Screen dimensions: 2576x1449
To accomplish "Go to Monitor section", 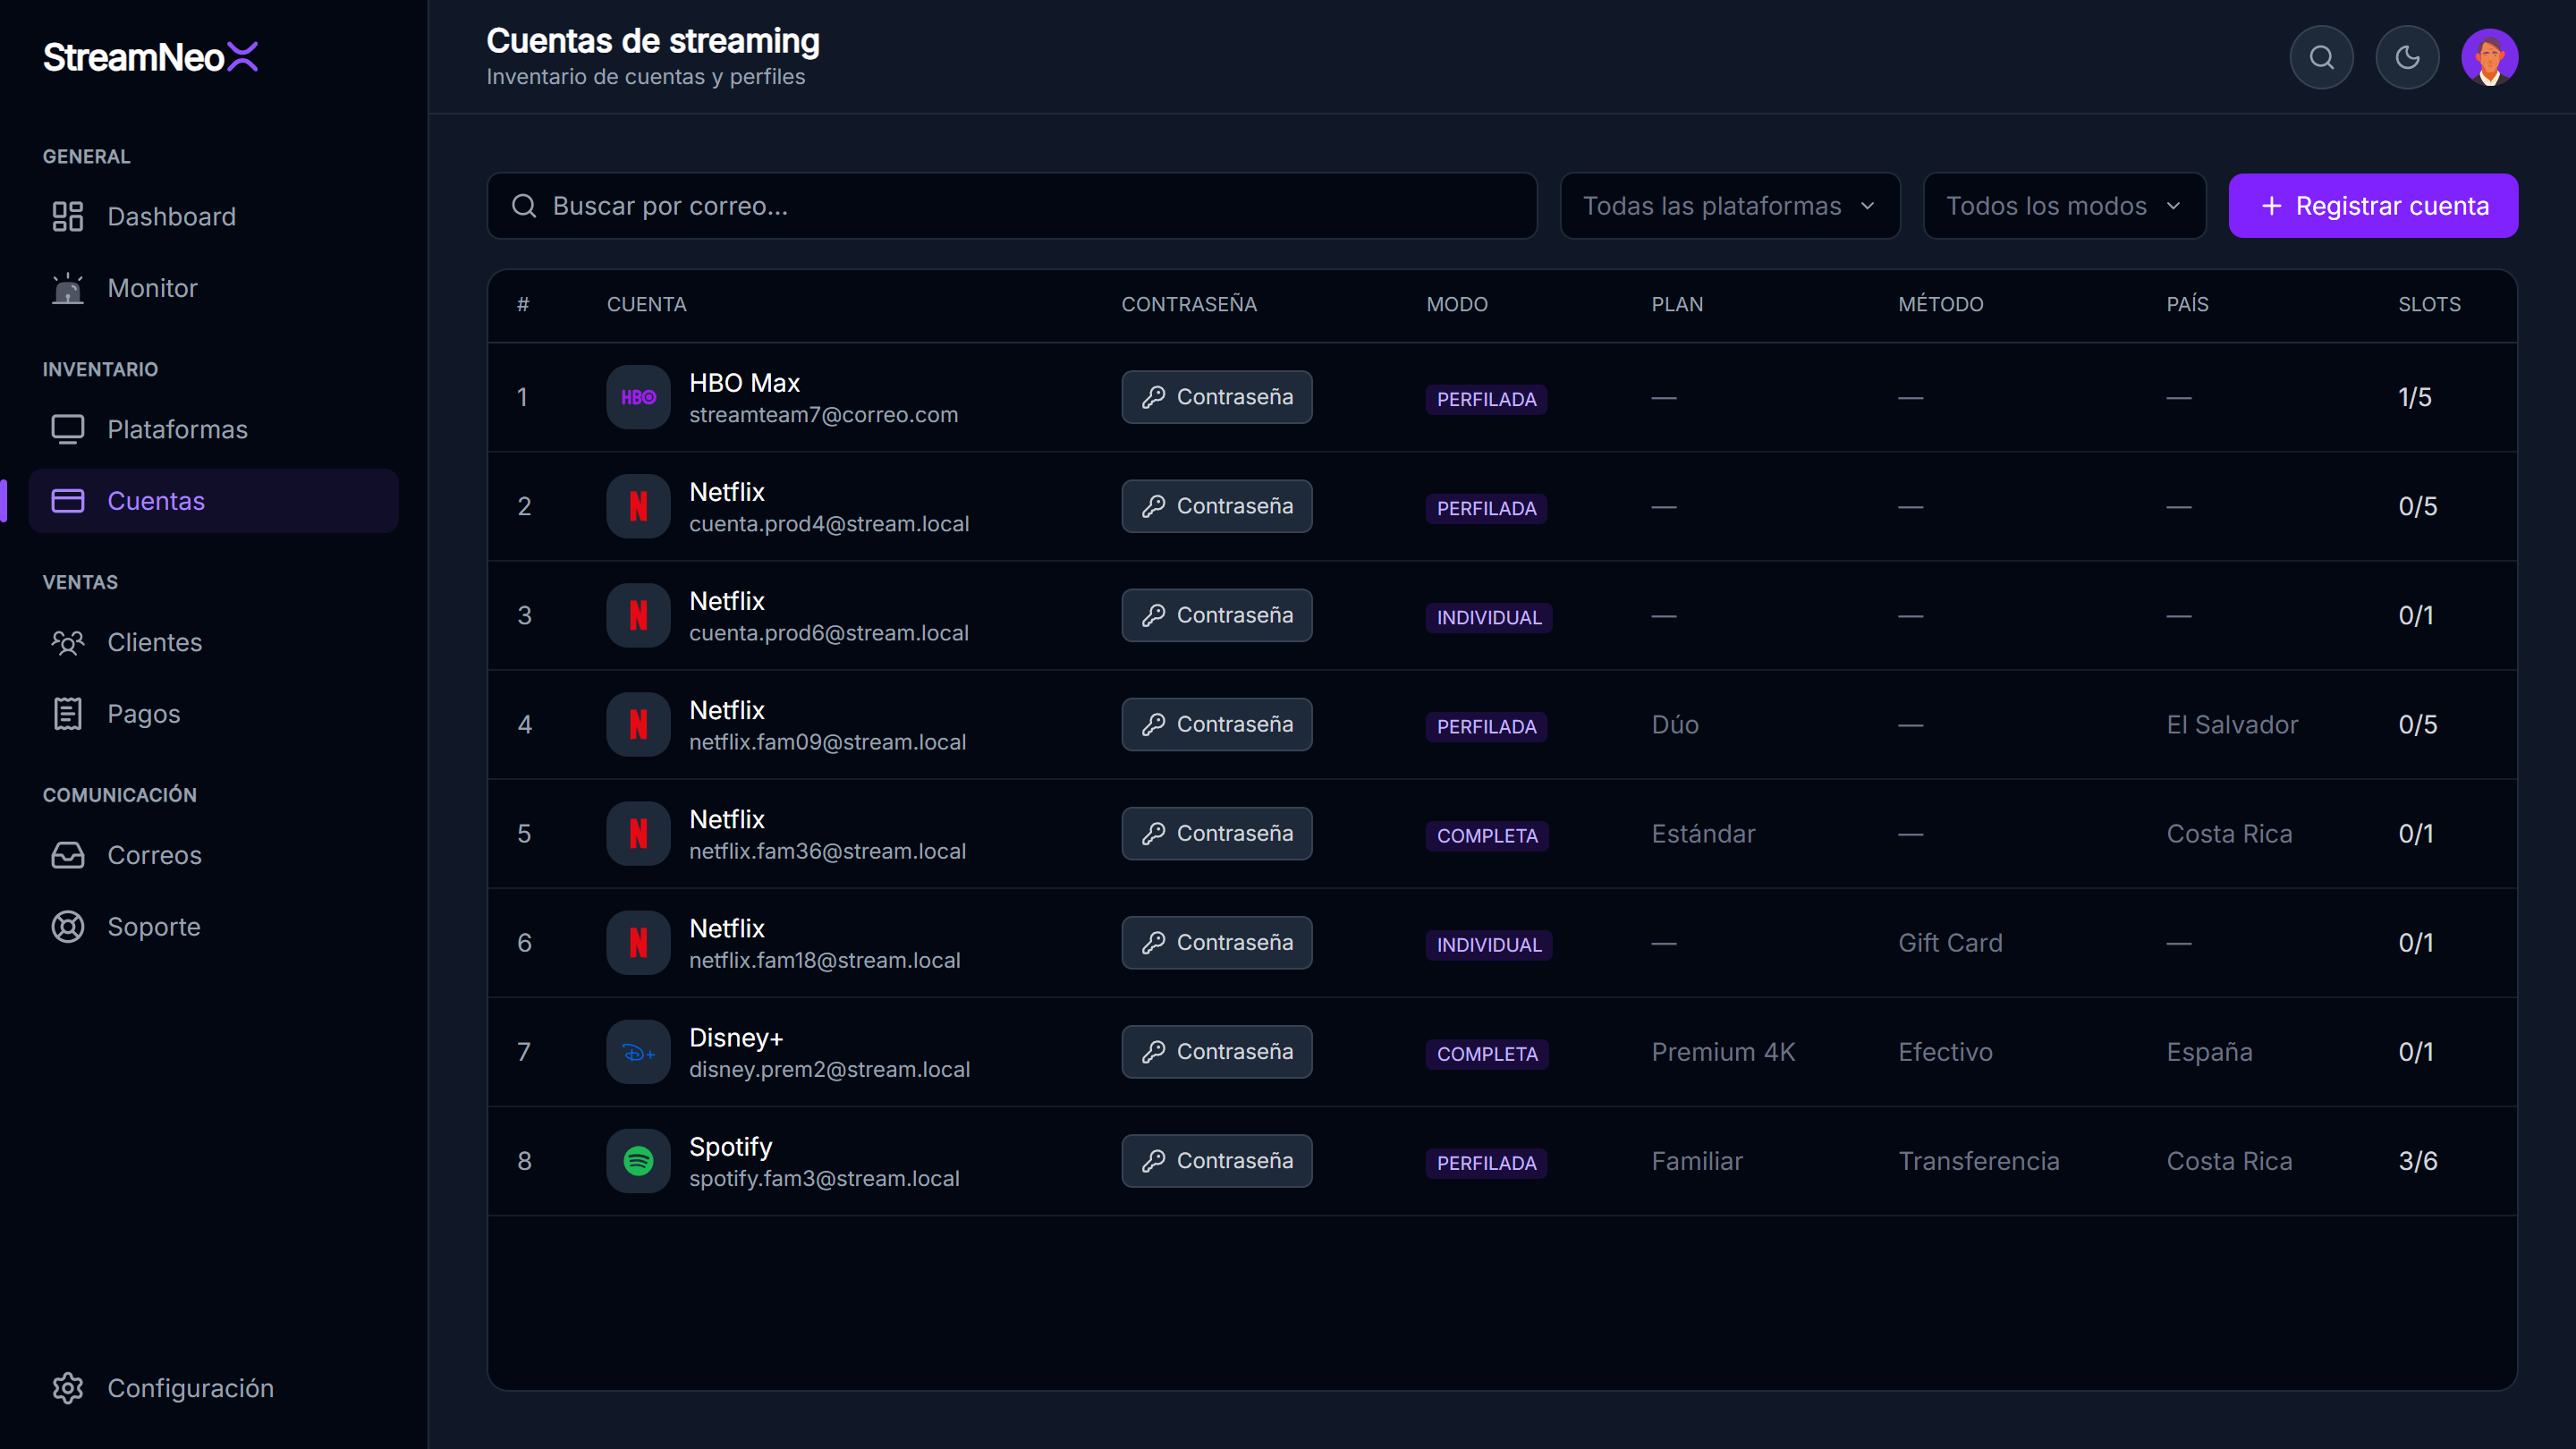I will point(214,288).
